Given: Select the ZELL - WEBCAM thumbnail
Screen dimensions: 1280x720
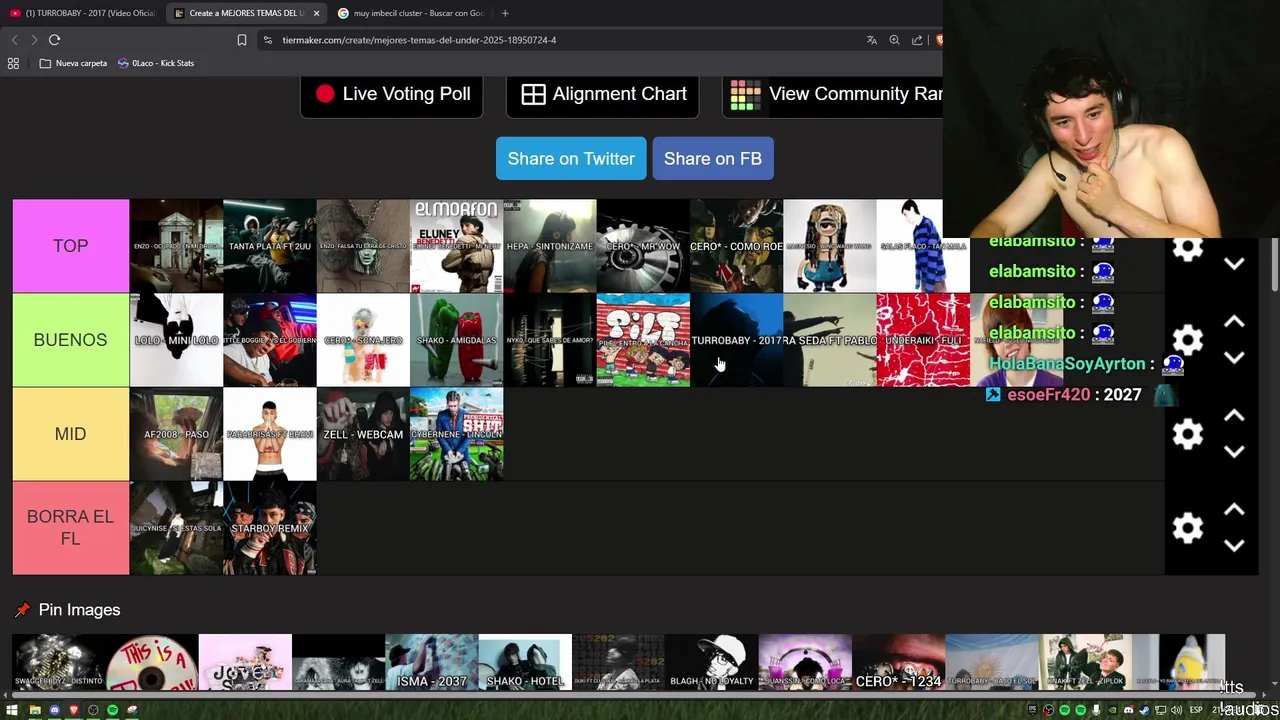Looking at the screenshot, I should (363, 434).
